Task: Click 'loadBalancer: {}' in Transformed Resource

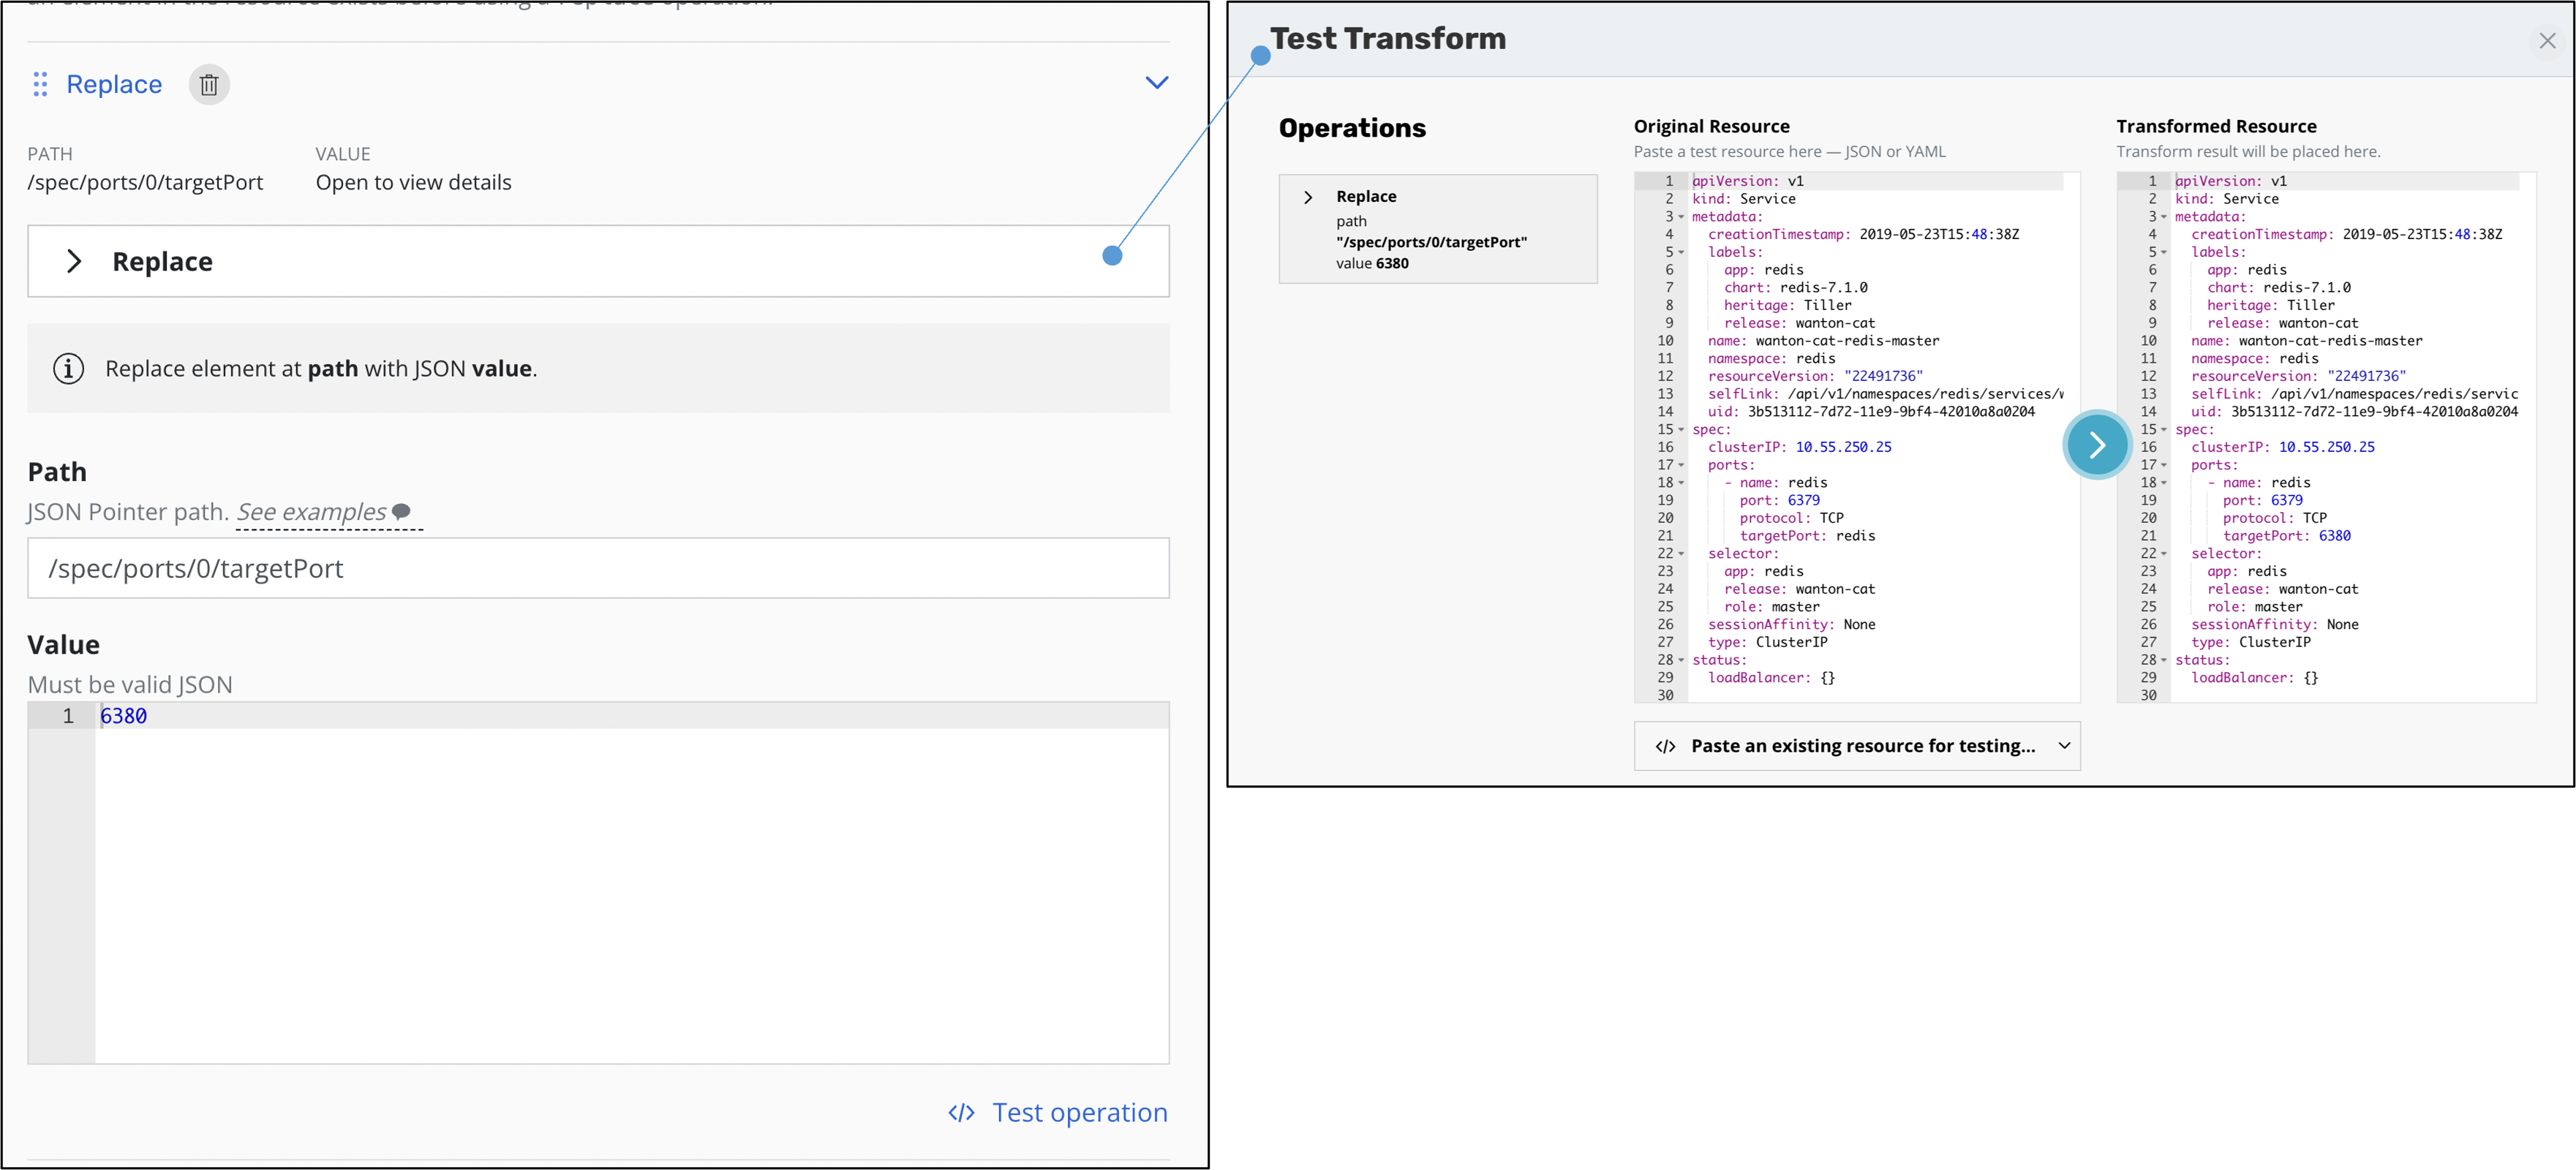Action: point(2254,678)
